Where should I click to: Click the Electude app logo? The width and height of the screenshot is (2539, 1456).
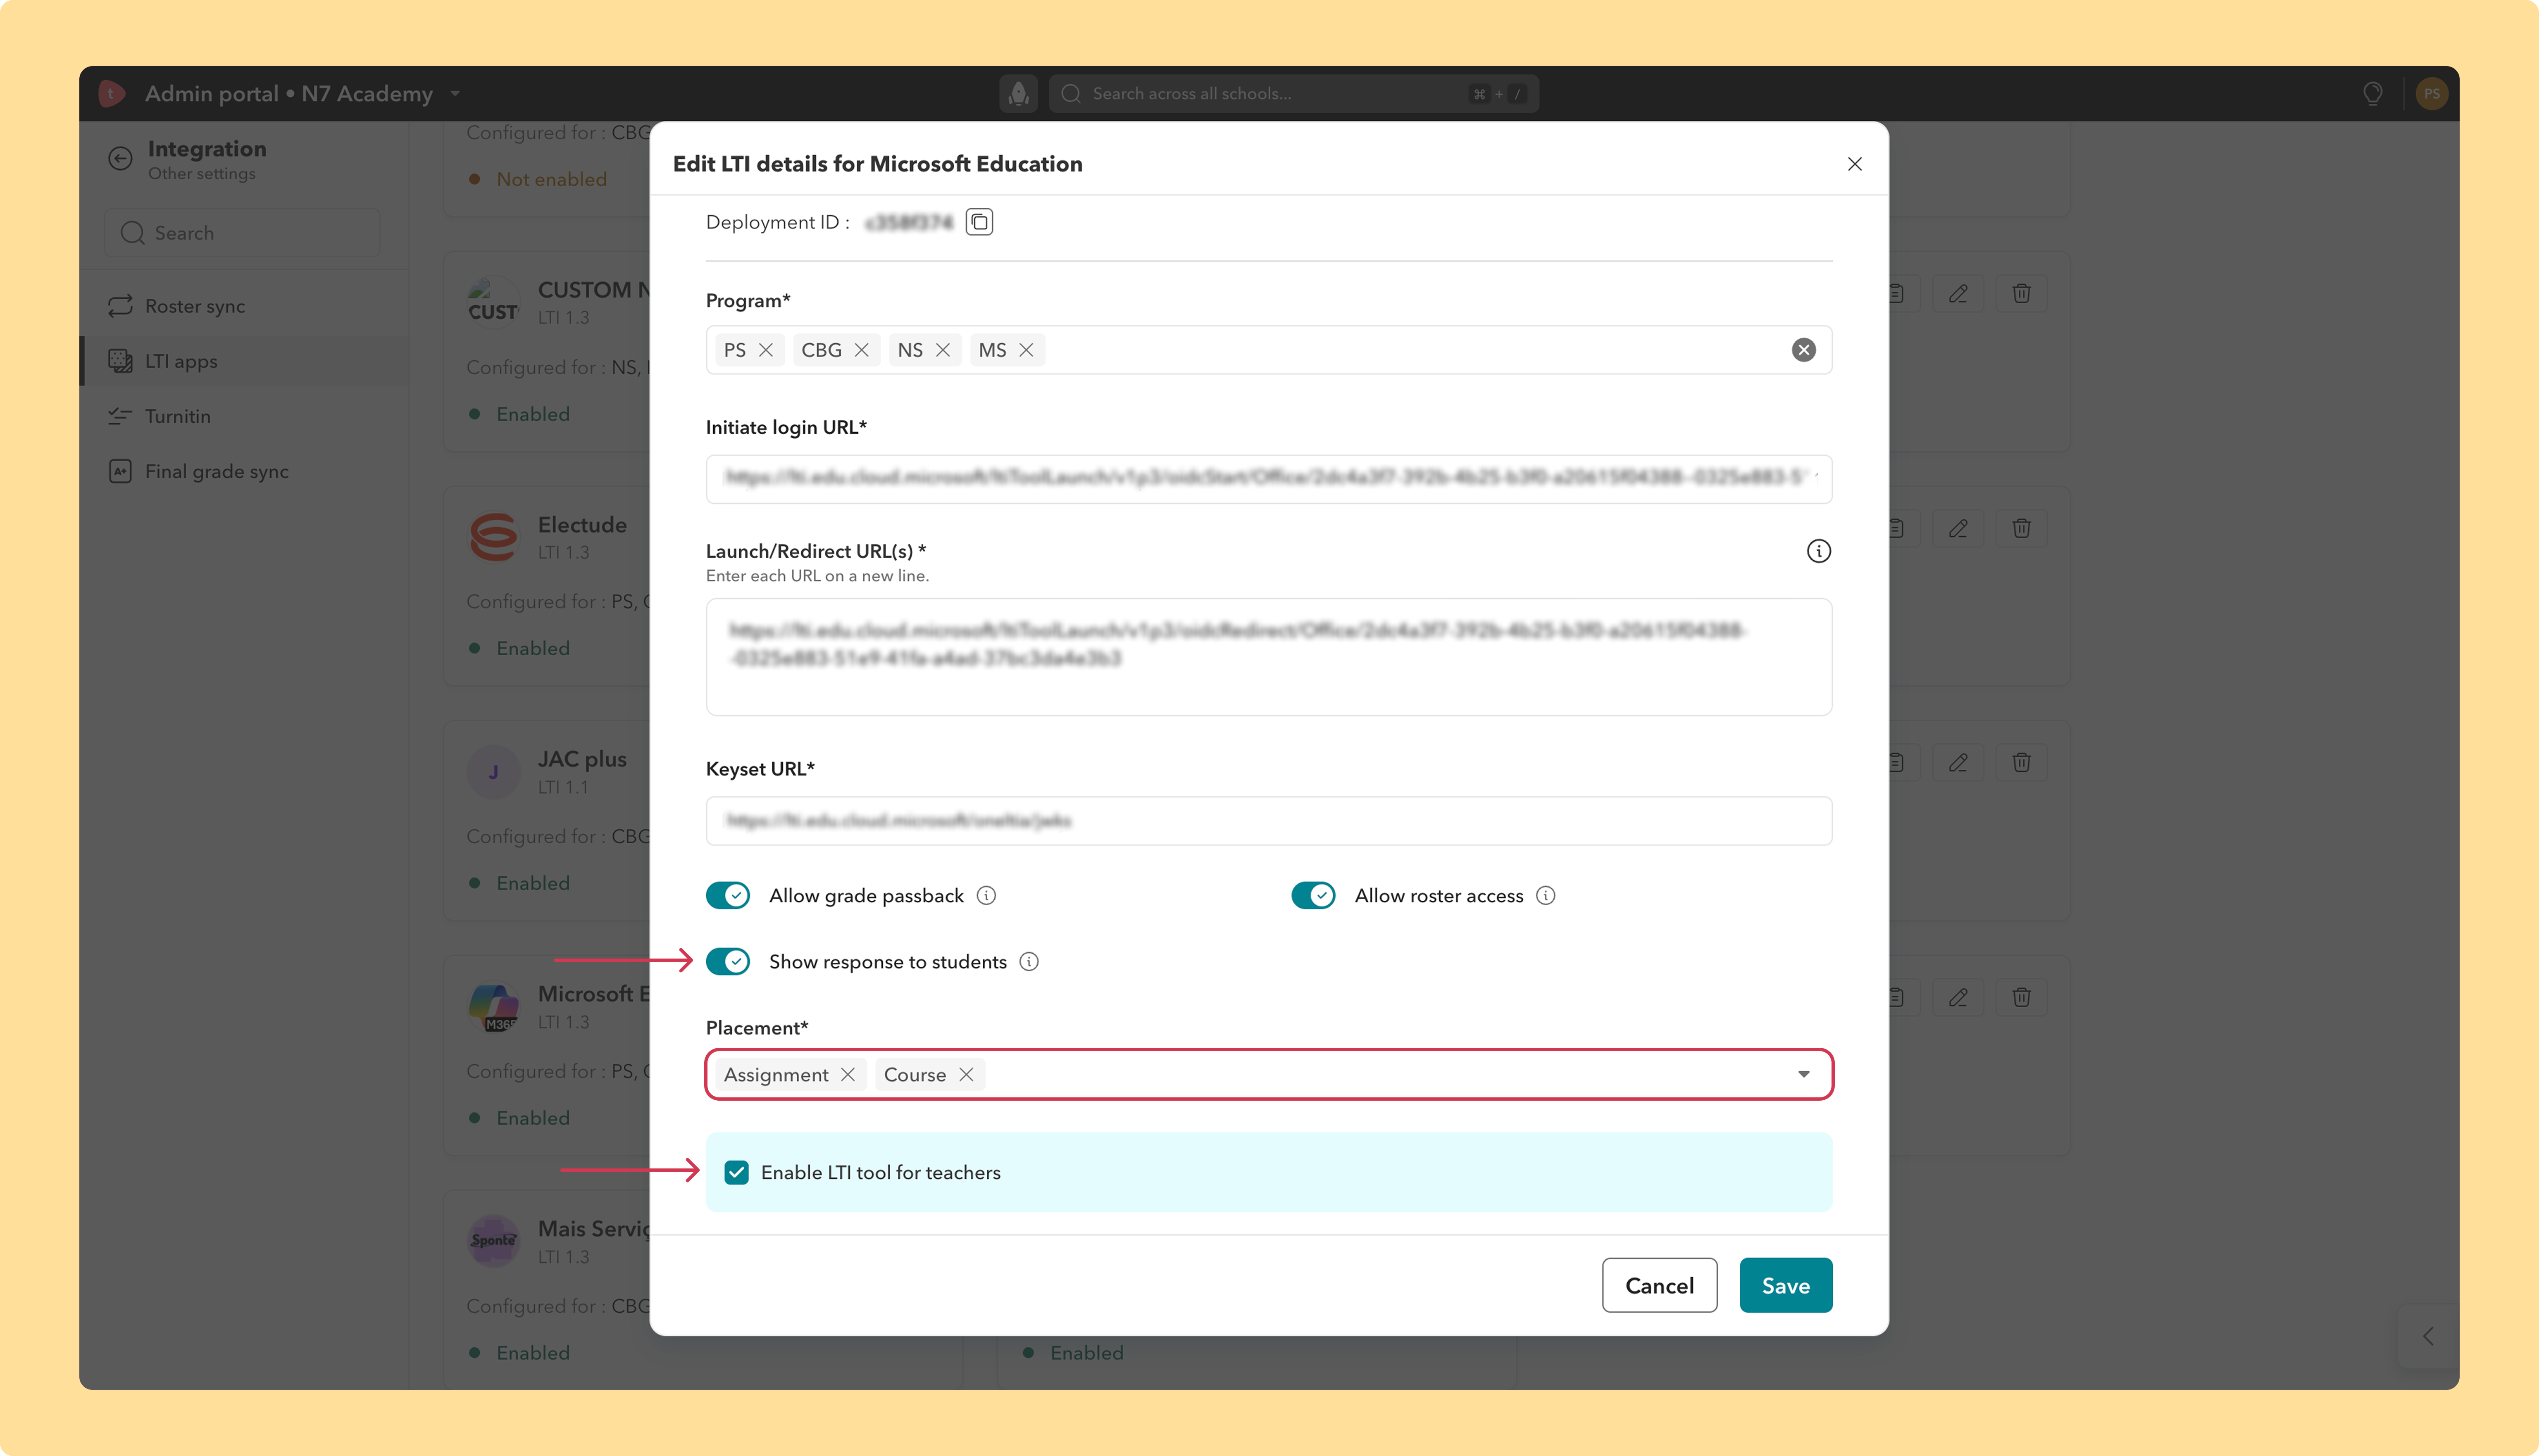[493, 537]
